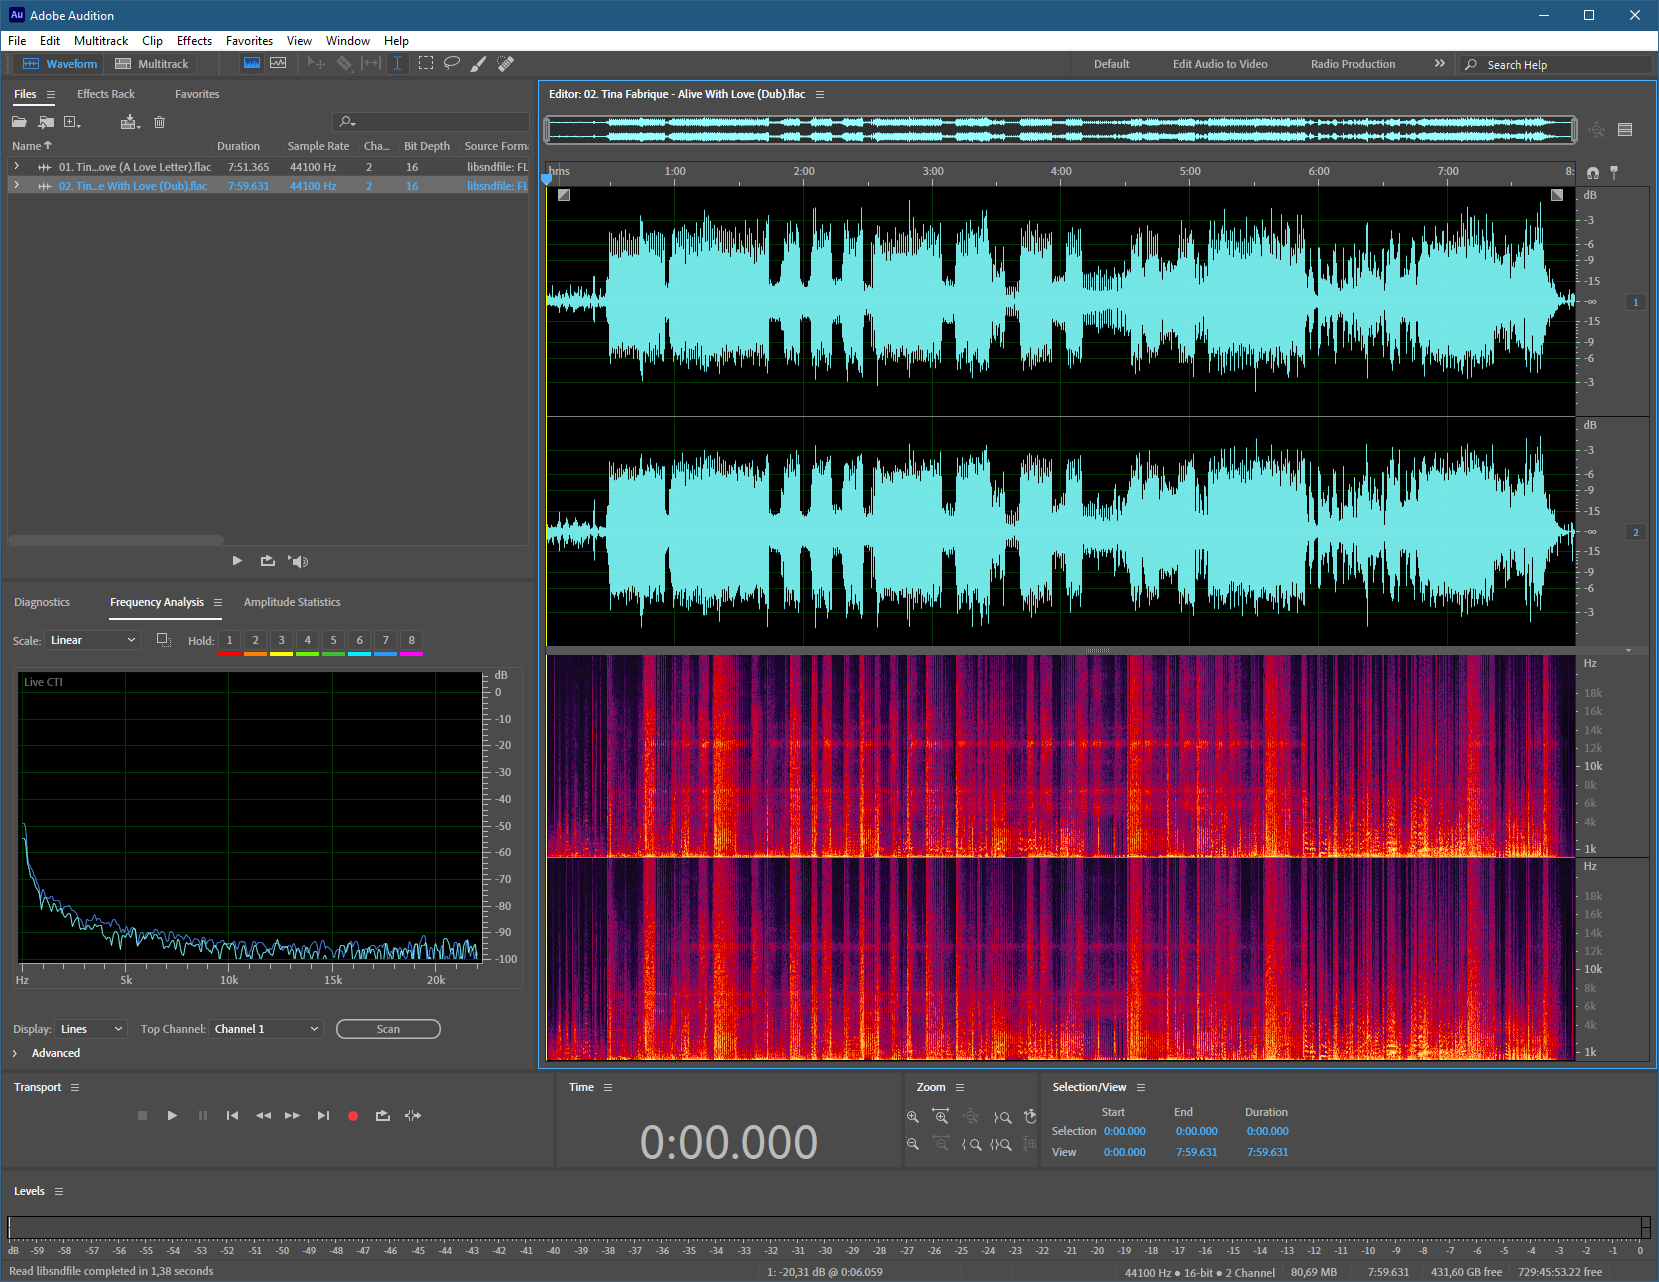1659x1282 pixels.
Task: Select the Time Selection tool
Action: [397, 63]
